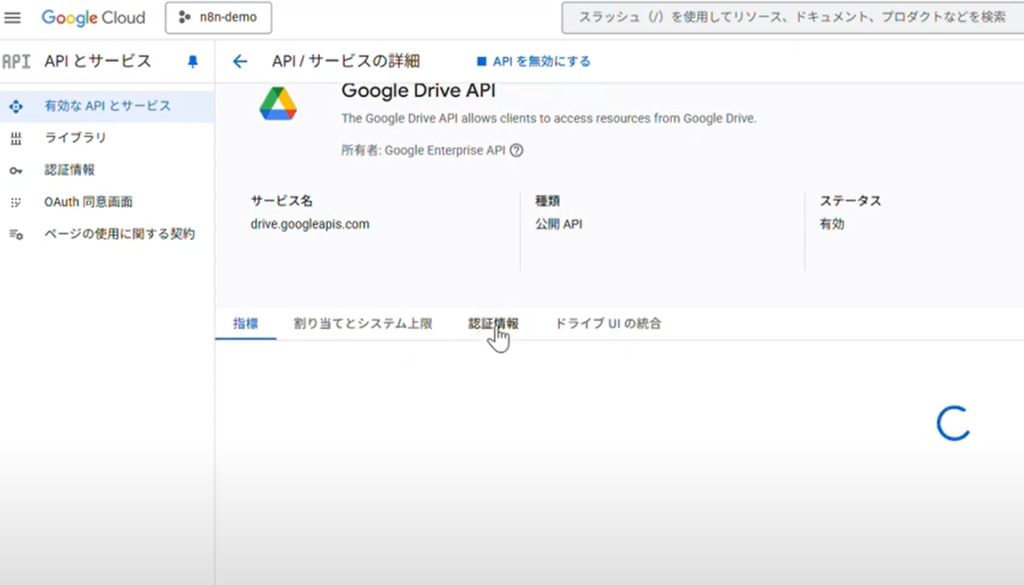This screenshot has width=1024, height=585.
Task: Focus the resource search box
Action: coord(792,18)
